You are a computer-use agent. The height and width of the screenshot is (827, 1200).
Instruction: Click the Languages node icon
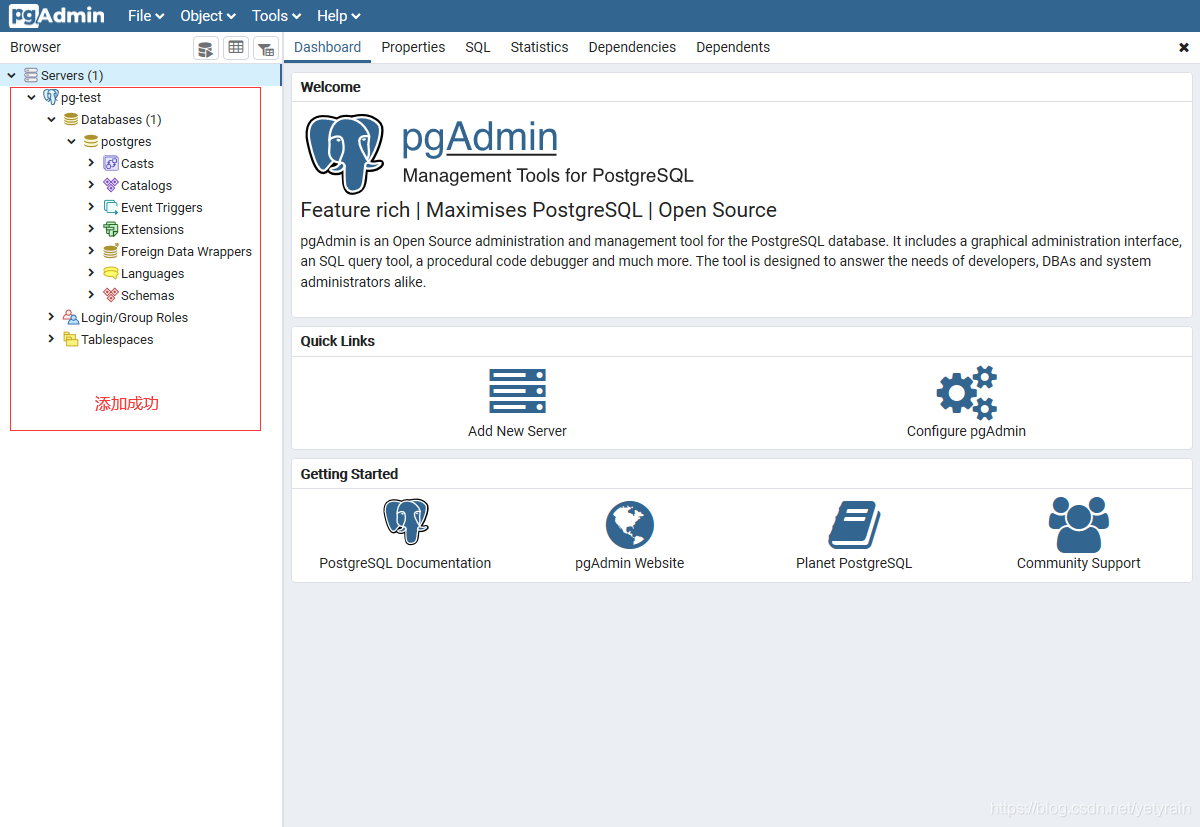[111, 273]
